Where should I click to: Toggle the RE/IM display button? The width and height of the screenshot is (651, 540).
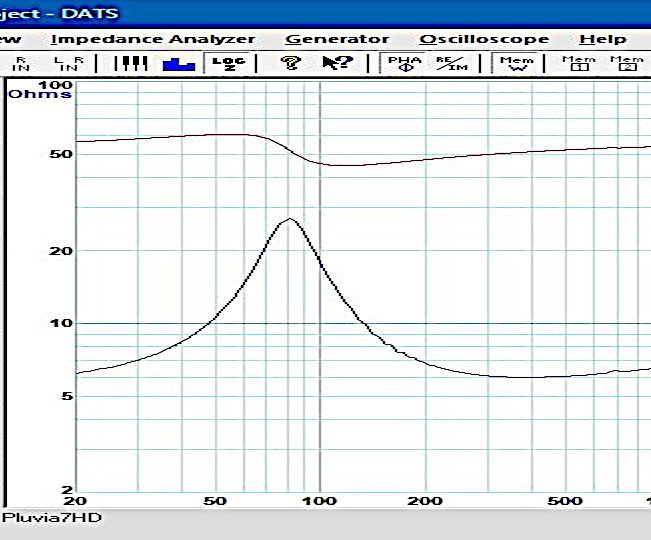click(x=452, y=64)
